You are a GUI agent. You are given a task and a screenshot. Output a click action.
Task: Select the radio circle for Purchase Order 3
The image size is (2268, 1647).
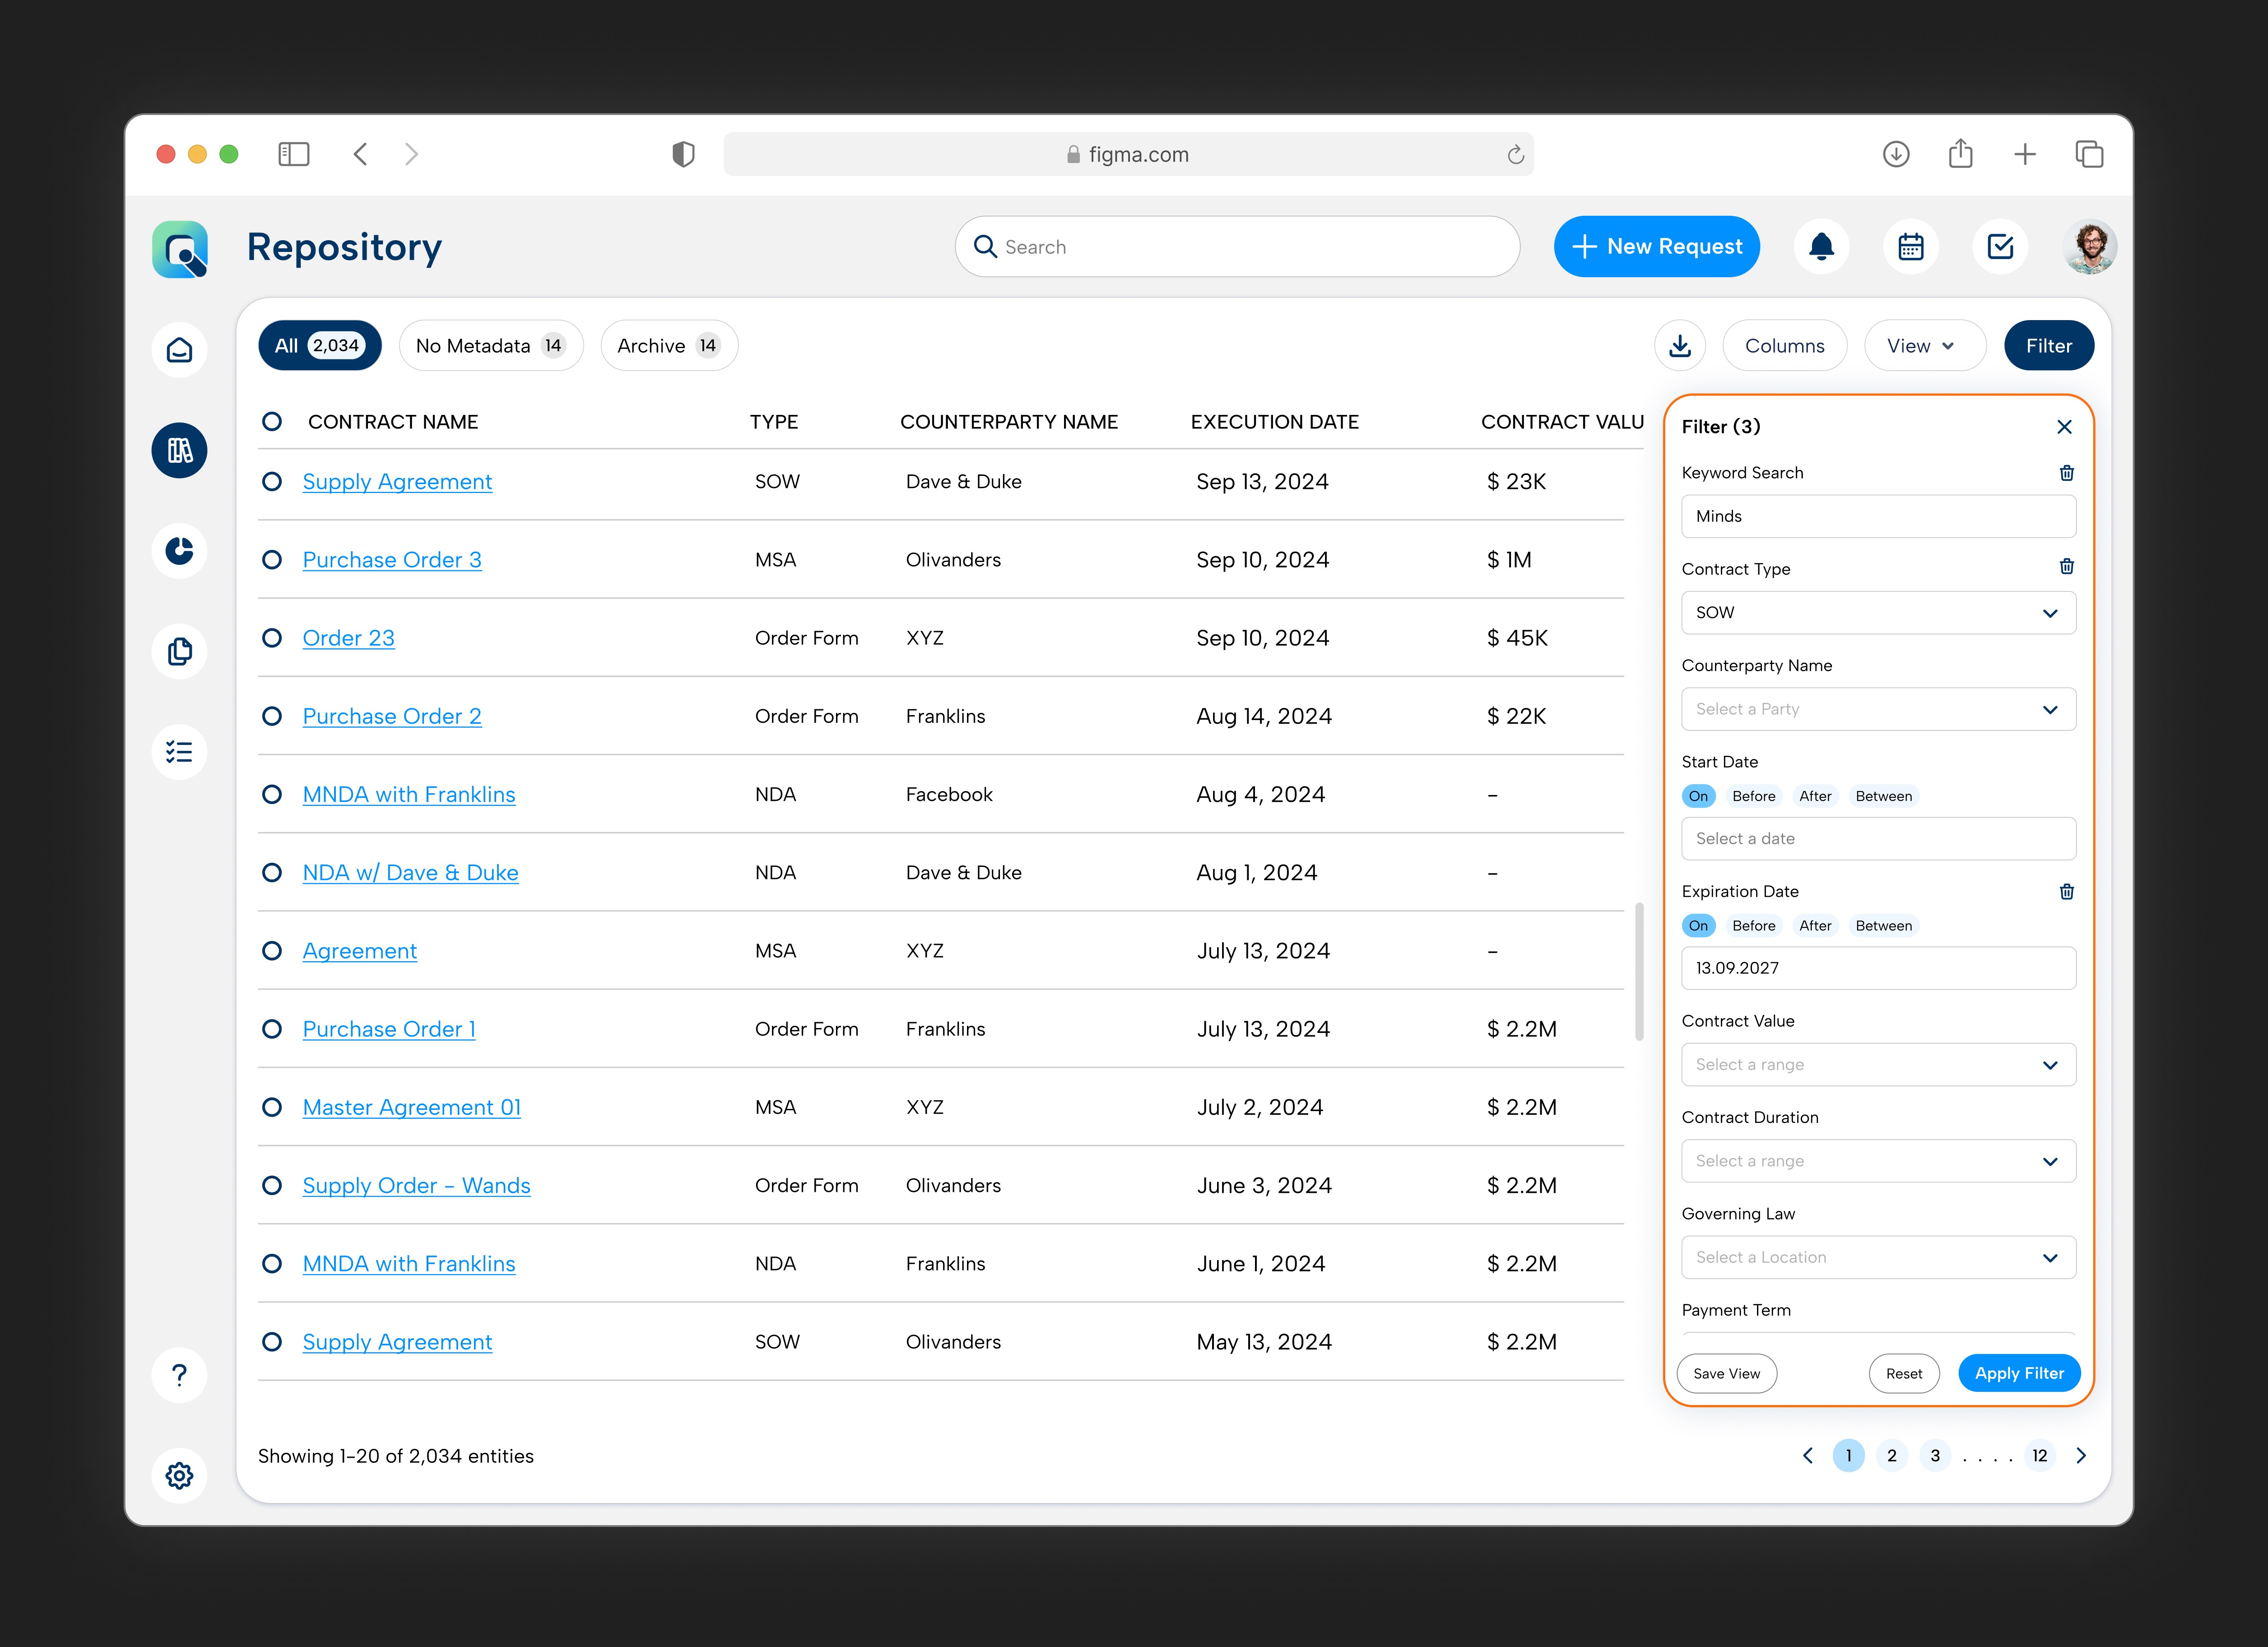[272, 560]
